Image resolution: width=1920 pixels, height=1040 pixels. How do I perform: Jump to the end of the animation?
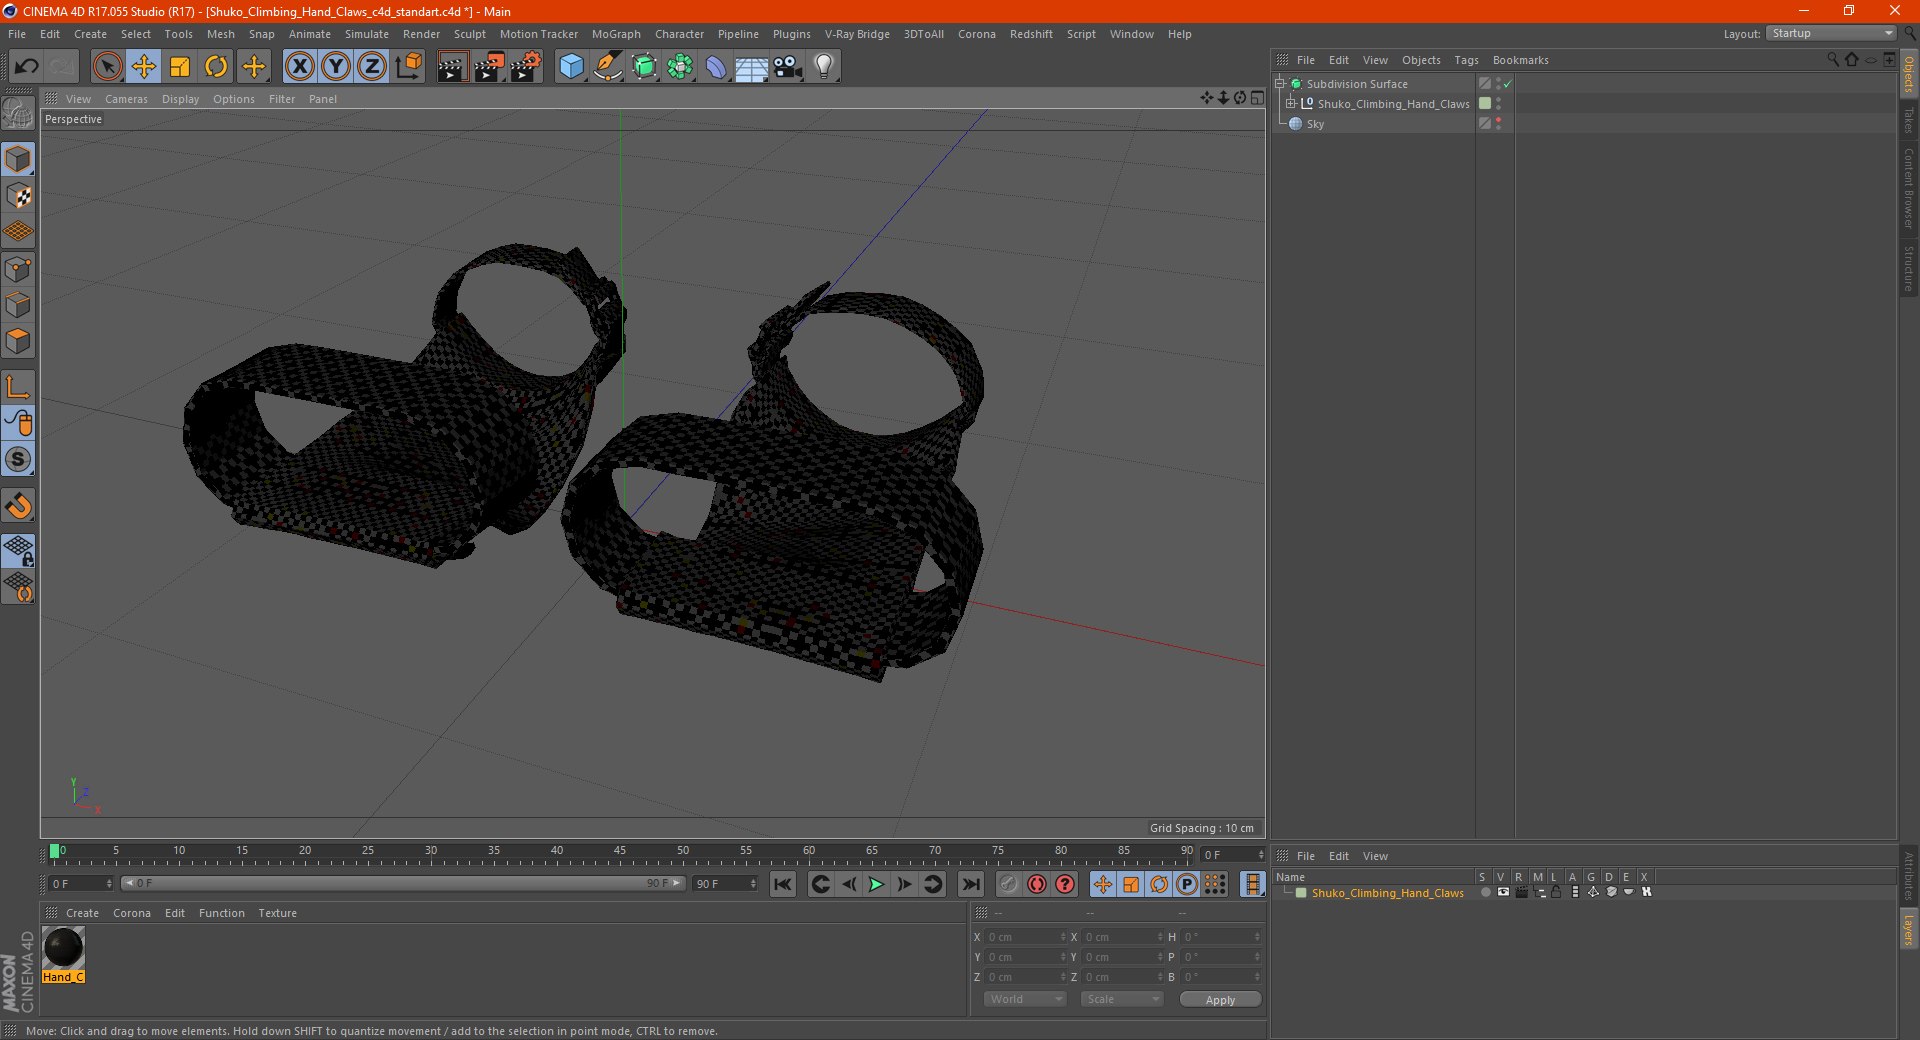[970, 884]
